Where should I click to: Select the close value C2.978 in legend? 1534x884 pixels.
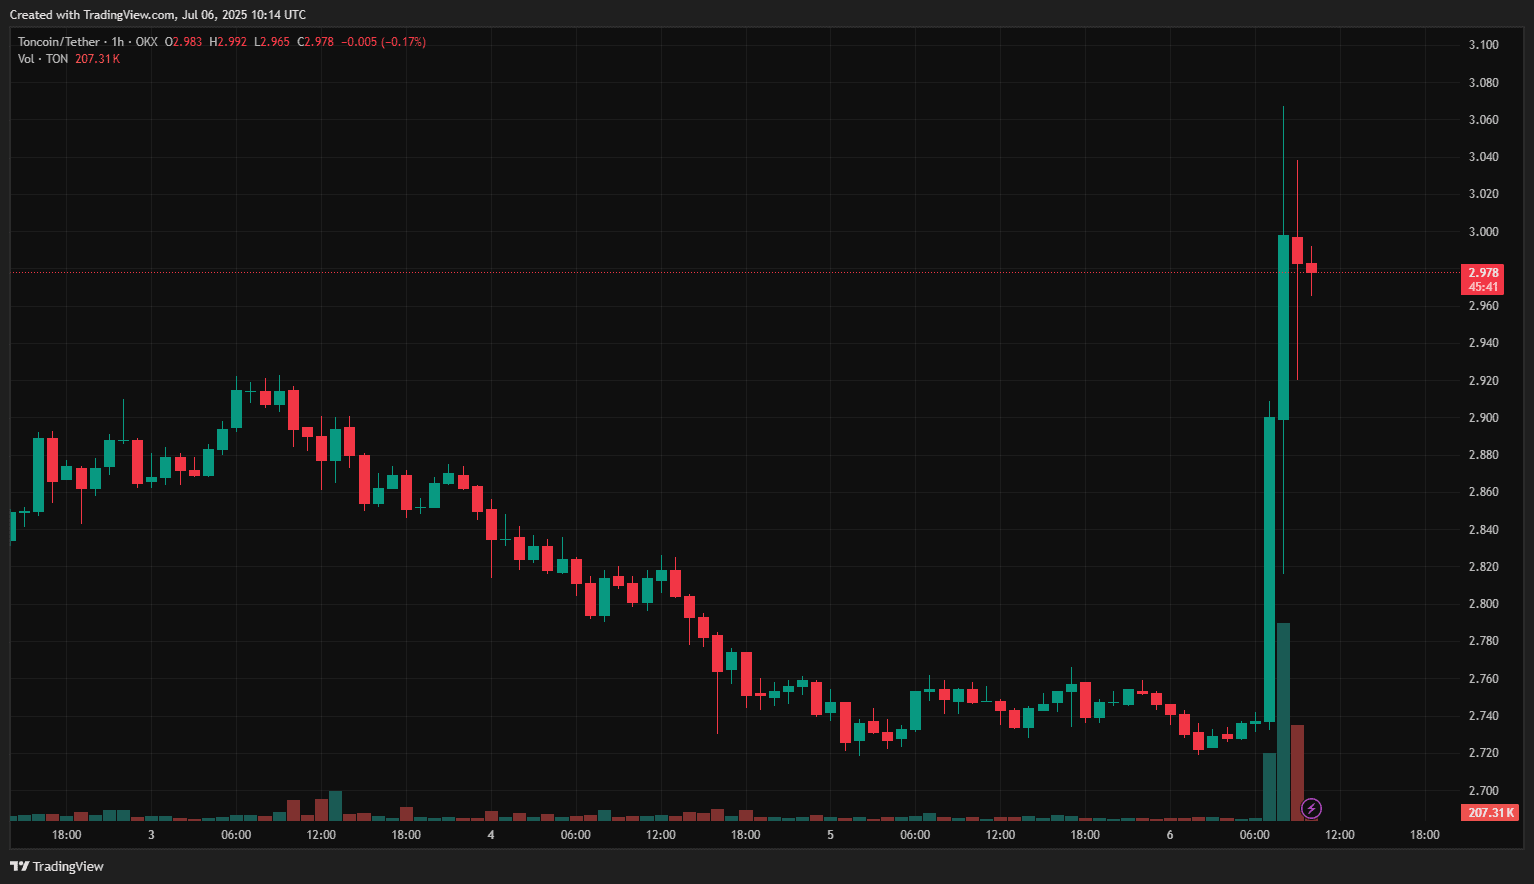pos(316,42)
